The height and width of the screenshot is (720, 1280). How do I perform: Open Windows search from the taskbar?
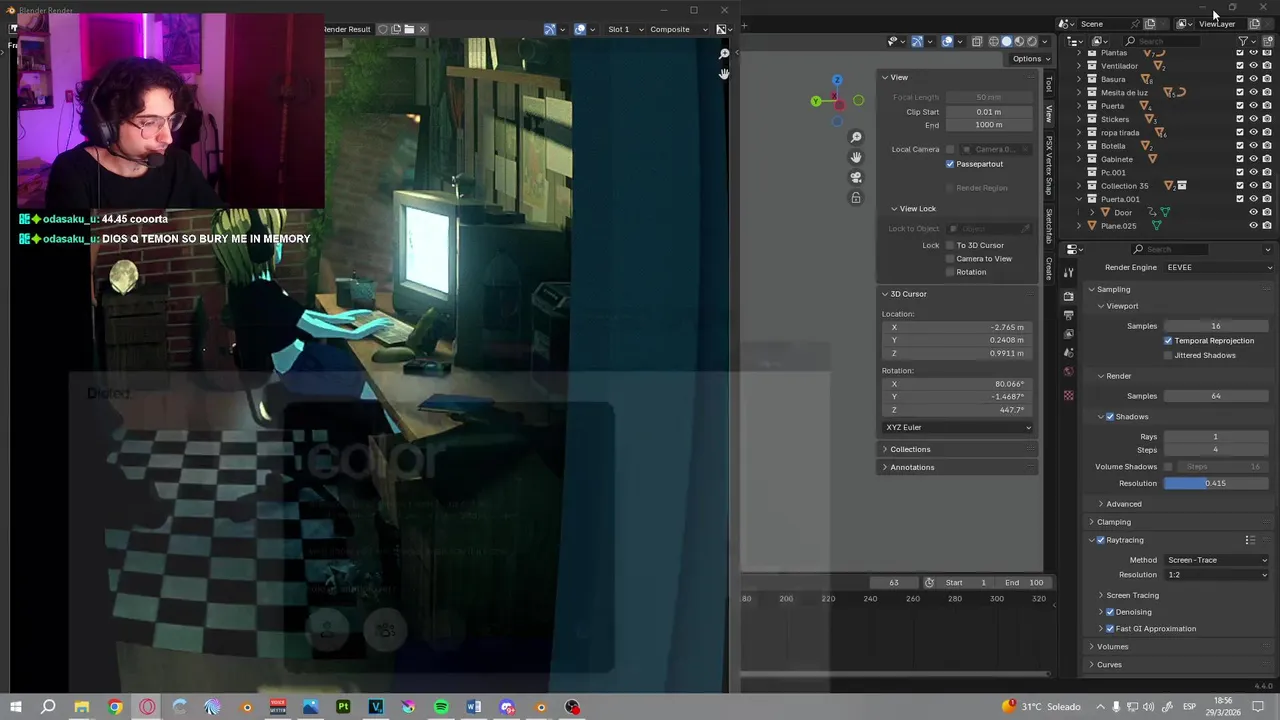tap(48, 707)
